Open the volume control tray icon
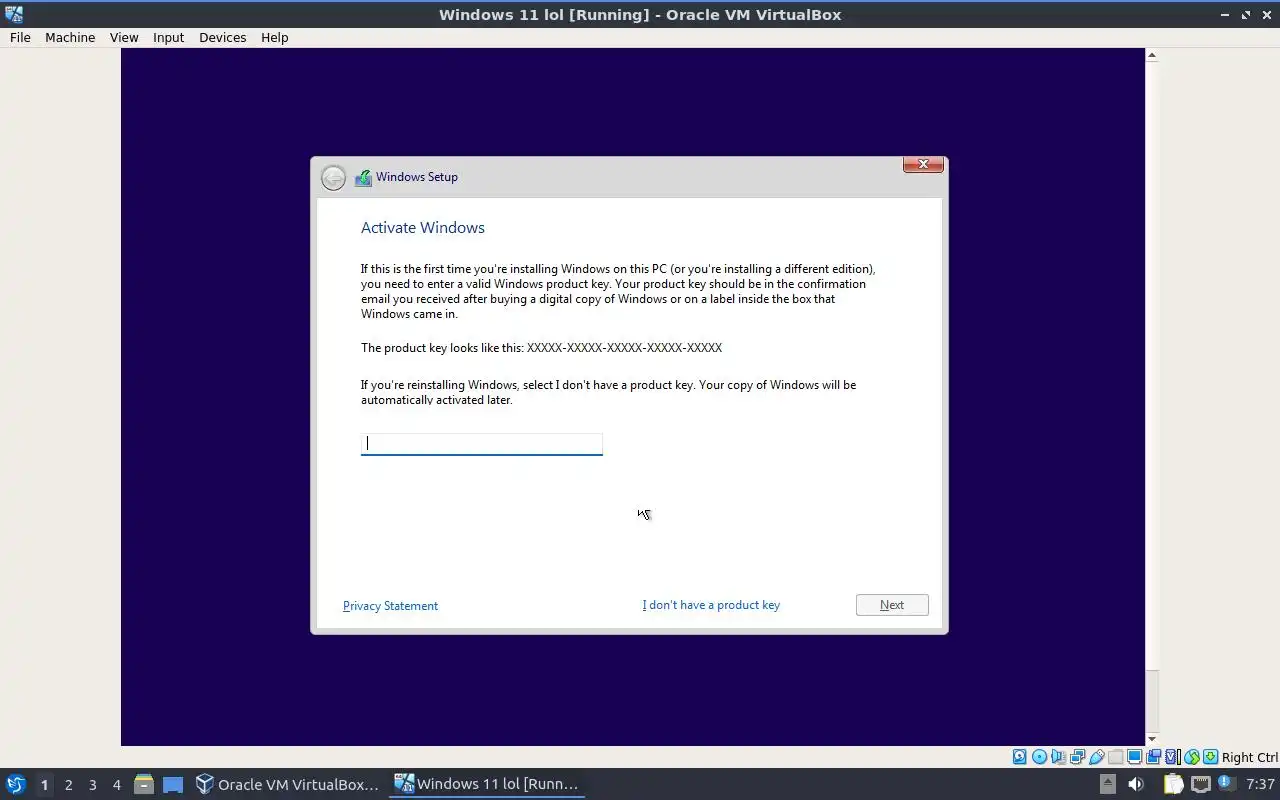 [x=1135, y=784]
